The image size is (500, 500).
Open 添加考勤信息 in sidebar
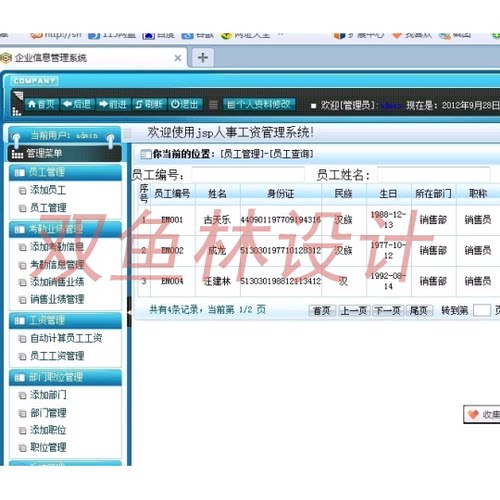click(57, 247)
